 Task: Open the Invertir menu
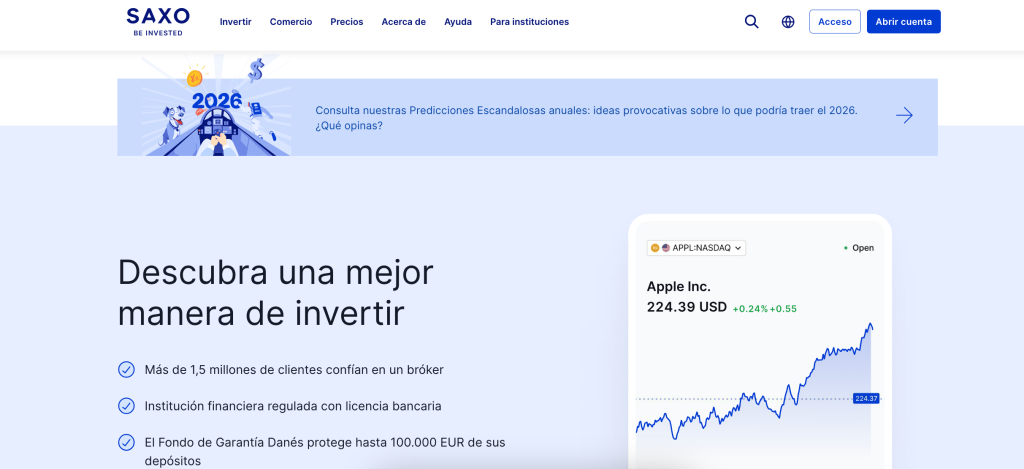coord(235,22)
